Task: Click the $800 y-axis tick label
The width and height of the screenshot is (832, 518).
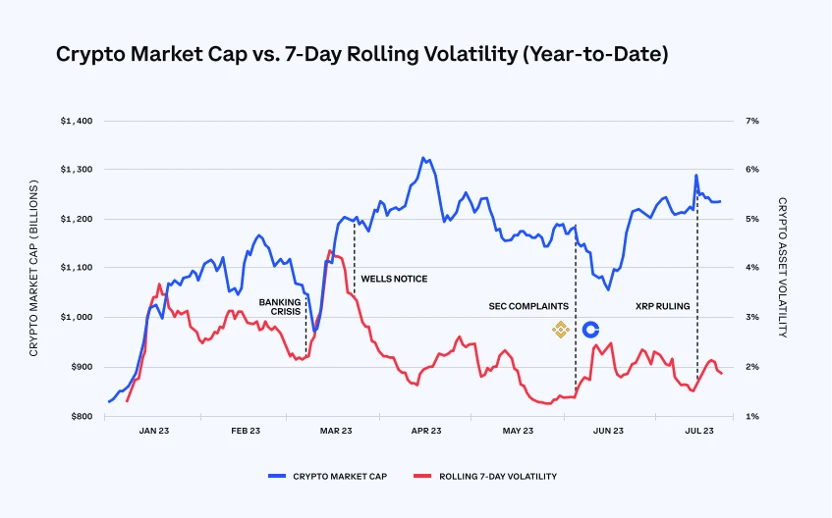Action: pyautogui.click(x=79, y=416)
